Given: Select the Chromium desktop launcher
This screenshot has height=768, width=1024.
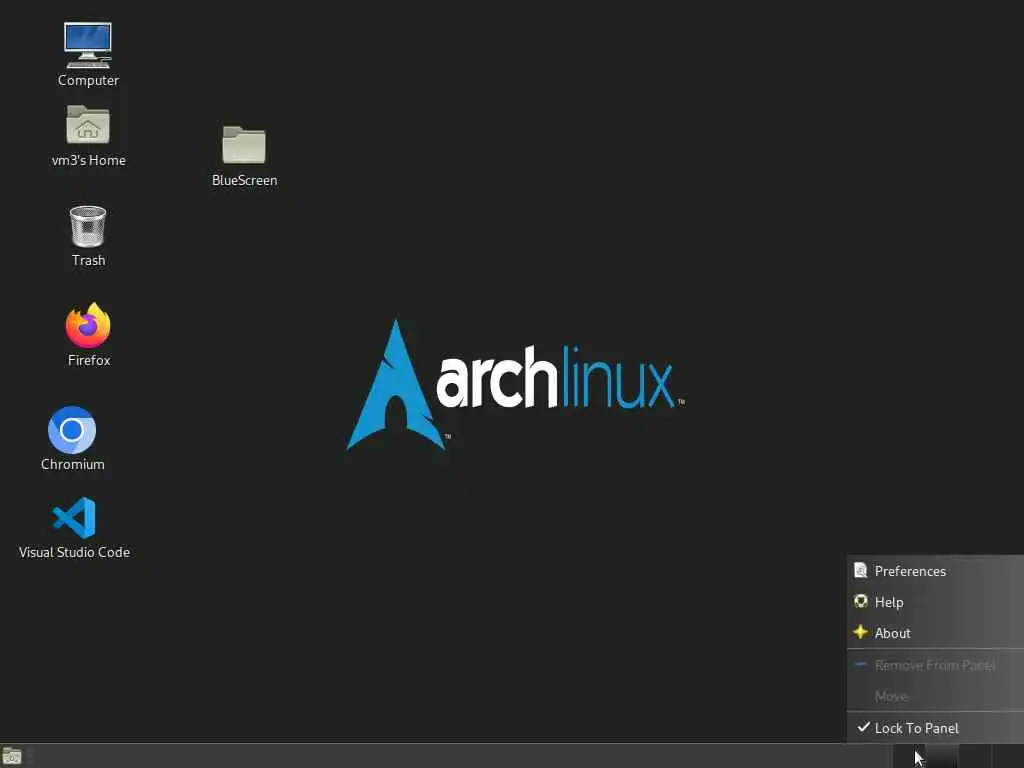Looking at the screenshot, I should pos(72,438).
